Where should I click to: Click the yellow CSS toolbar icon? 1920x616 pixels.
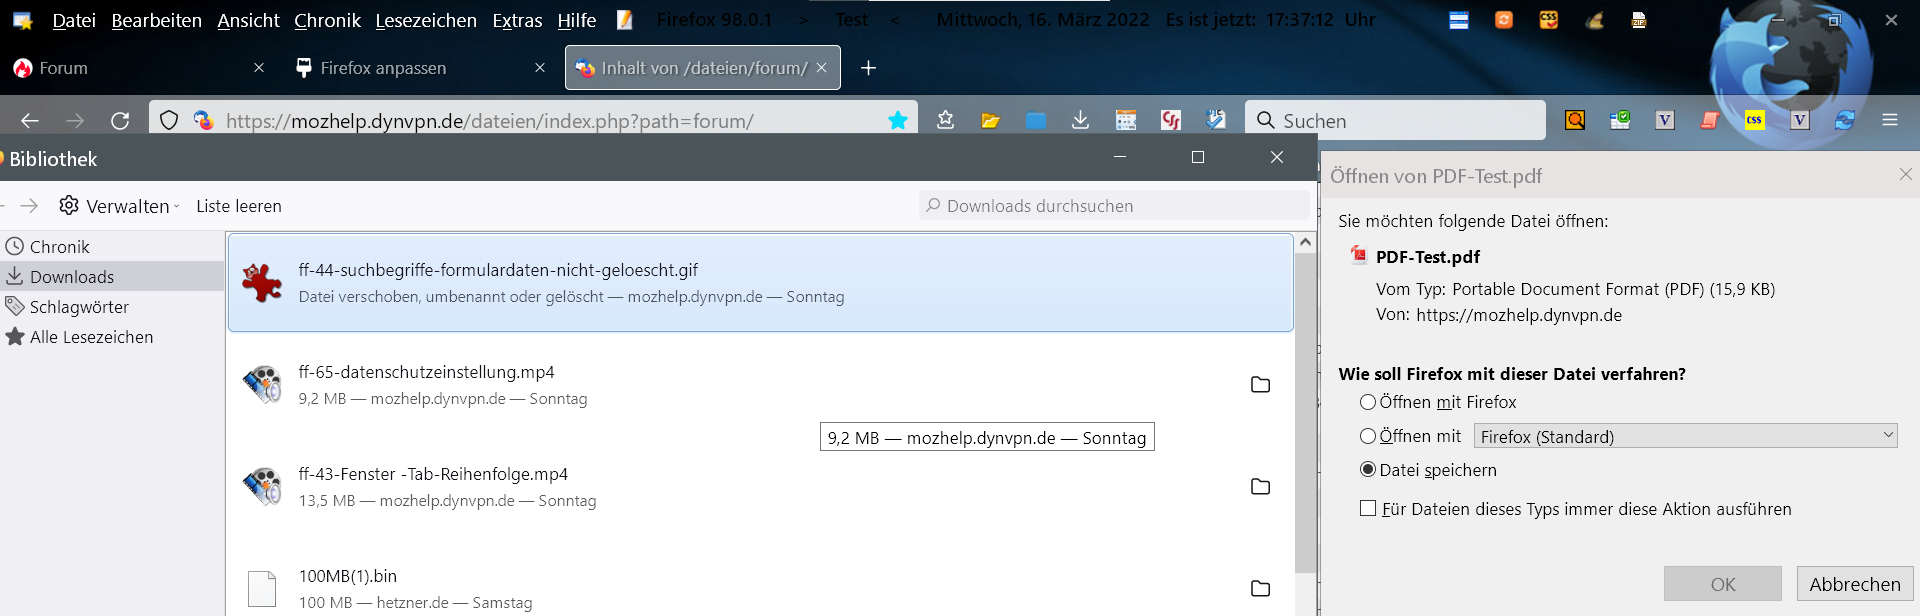[1754, 121]
